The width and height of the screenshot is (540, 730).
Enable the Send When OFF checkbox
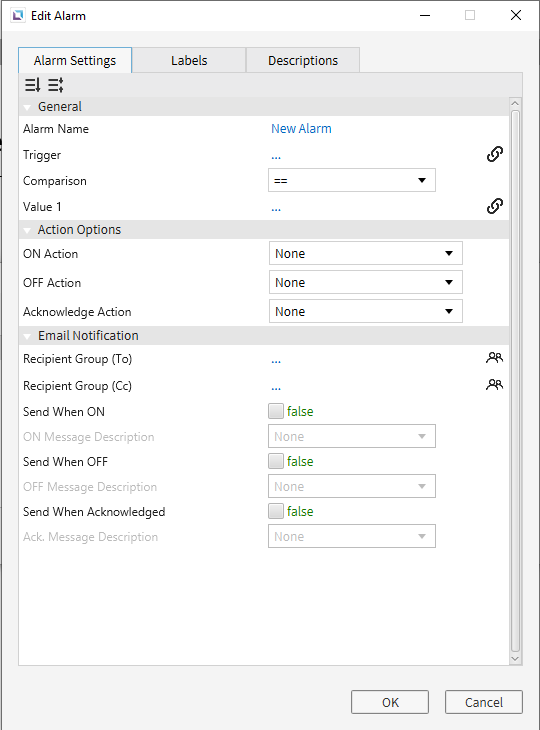tap(276, 461)
